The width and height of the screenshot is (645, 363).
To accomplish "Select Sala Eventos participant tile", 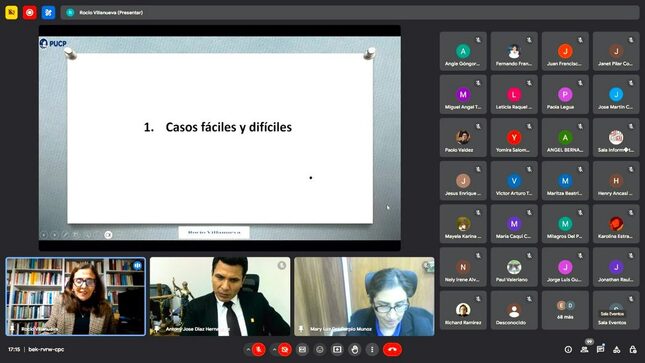I will pos(616,310).
